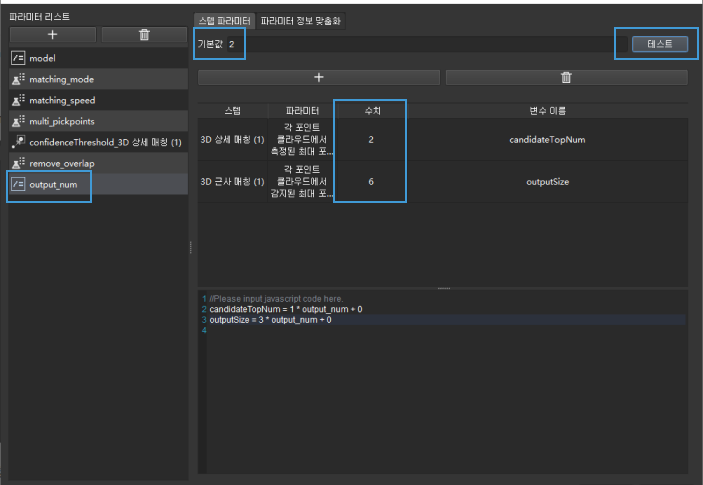Click the 수치 cell showing 6
This screenshot has height=485, width=703.
(x=371, y=182)
